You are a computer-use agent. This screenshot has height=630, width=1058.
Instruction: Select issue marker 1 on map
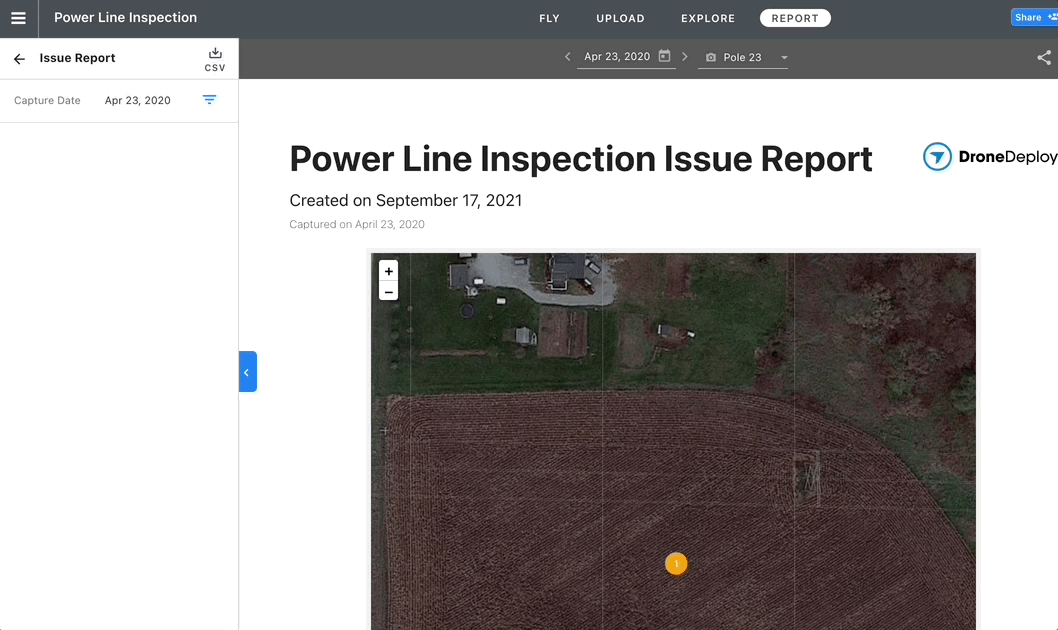tap(676, 564)
